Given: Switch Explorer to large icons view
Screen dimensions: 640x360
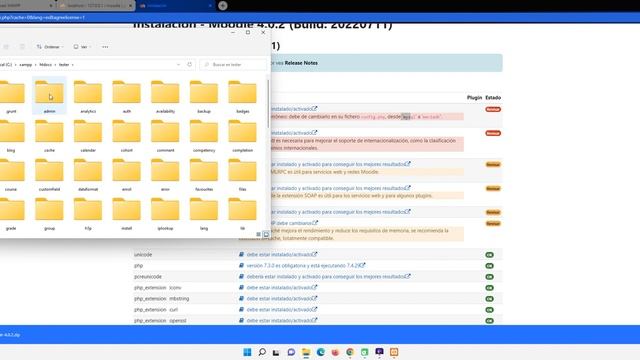Looking at the screenshot, I should 266,234.
